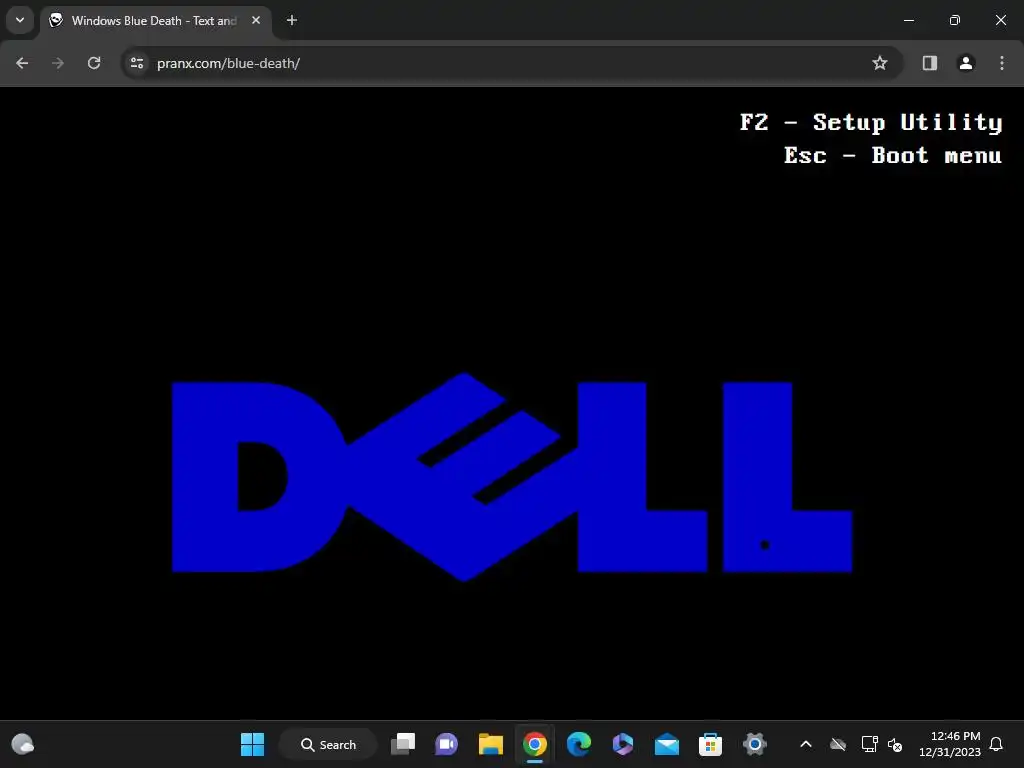Open Task View on the taskbar

coord(403,744)
